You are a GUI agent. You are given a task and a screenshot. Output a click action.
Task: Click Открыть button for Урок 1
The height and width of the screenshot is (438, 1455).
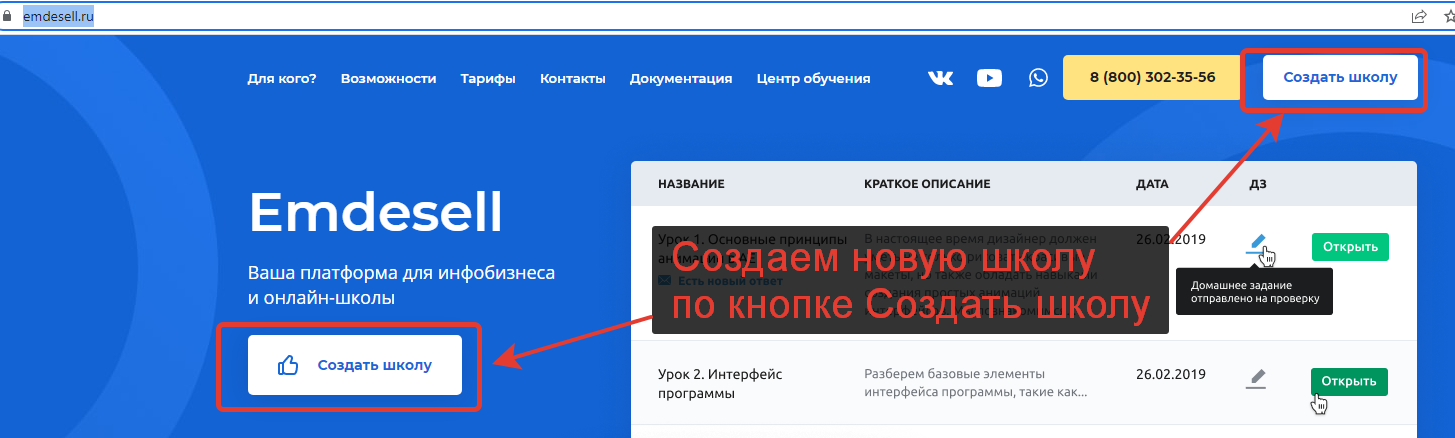tap(1350, 246)
